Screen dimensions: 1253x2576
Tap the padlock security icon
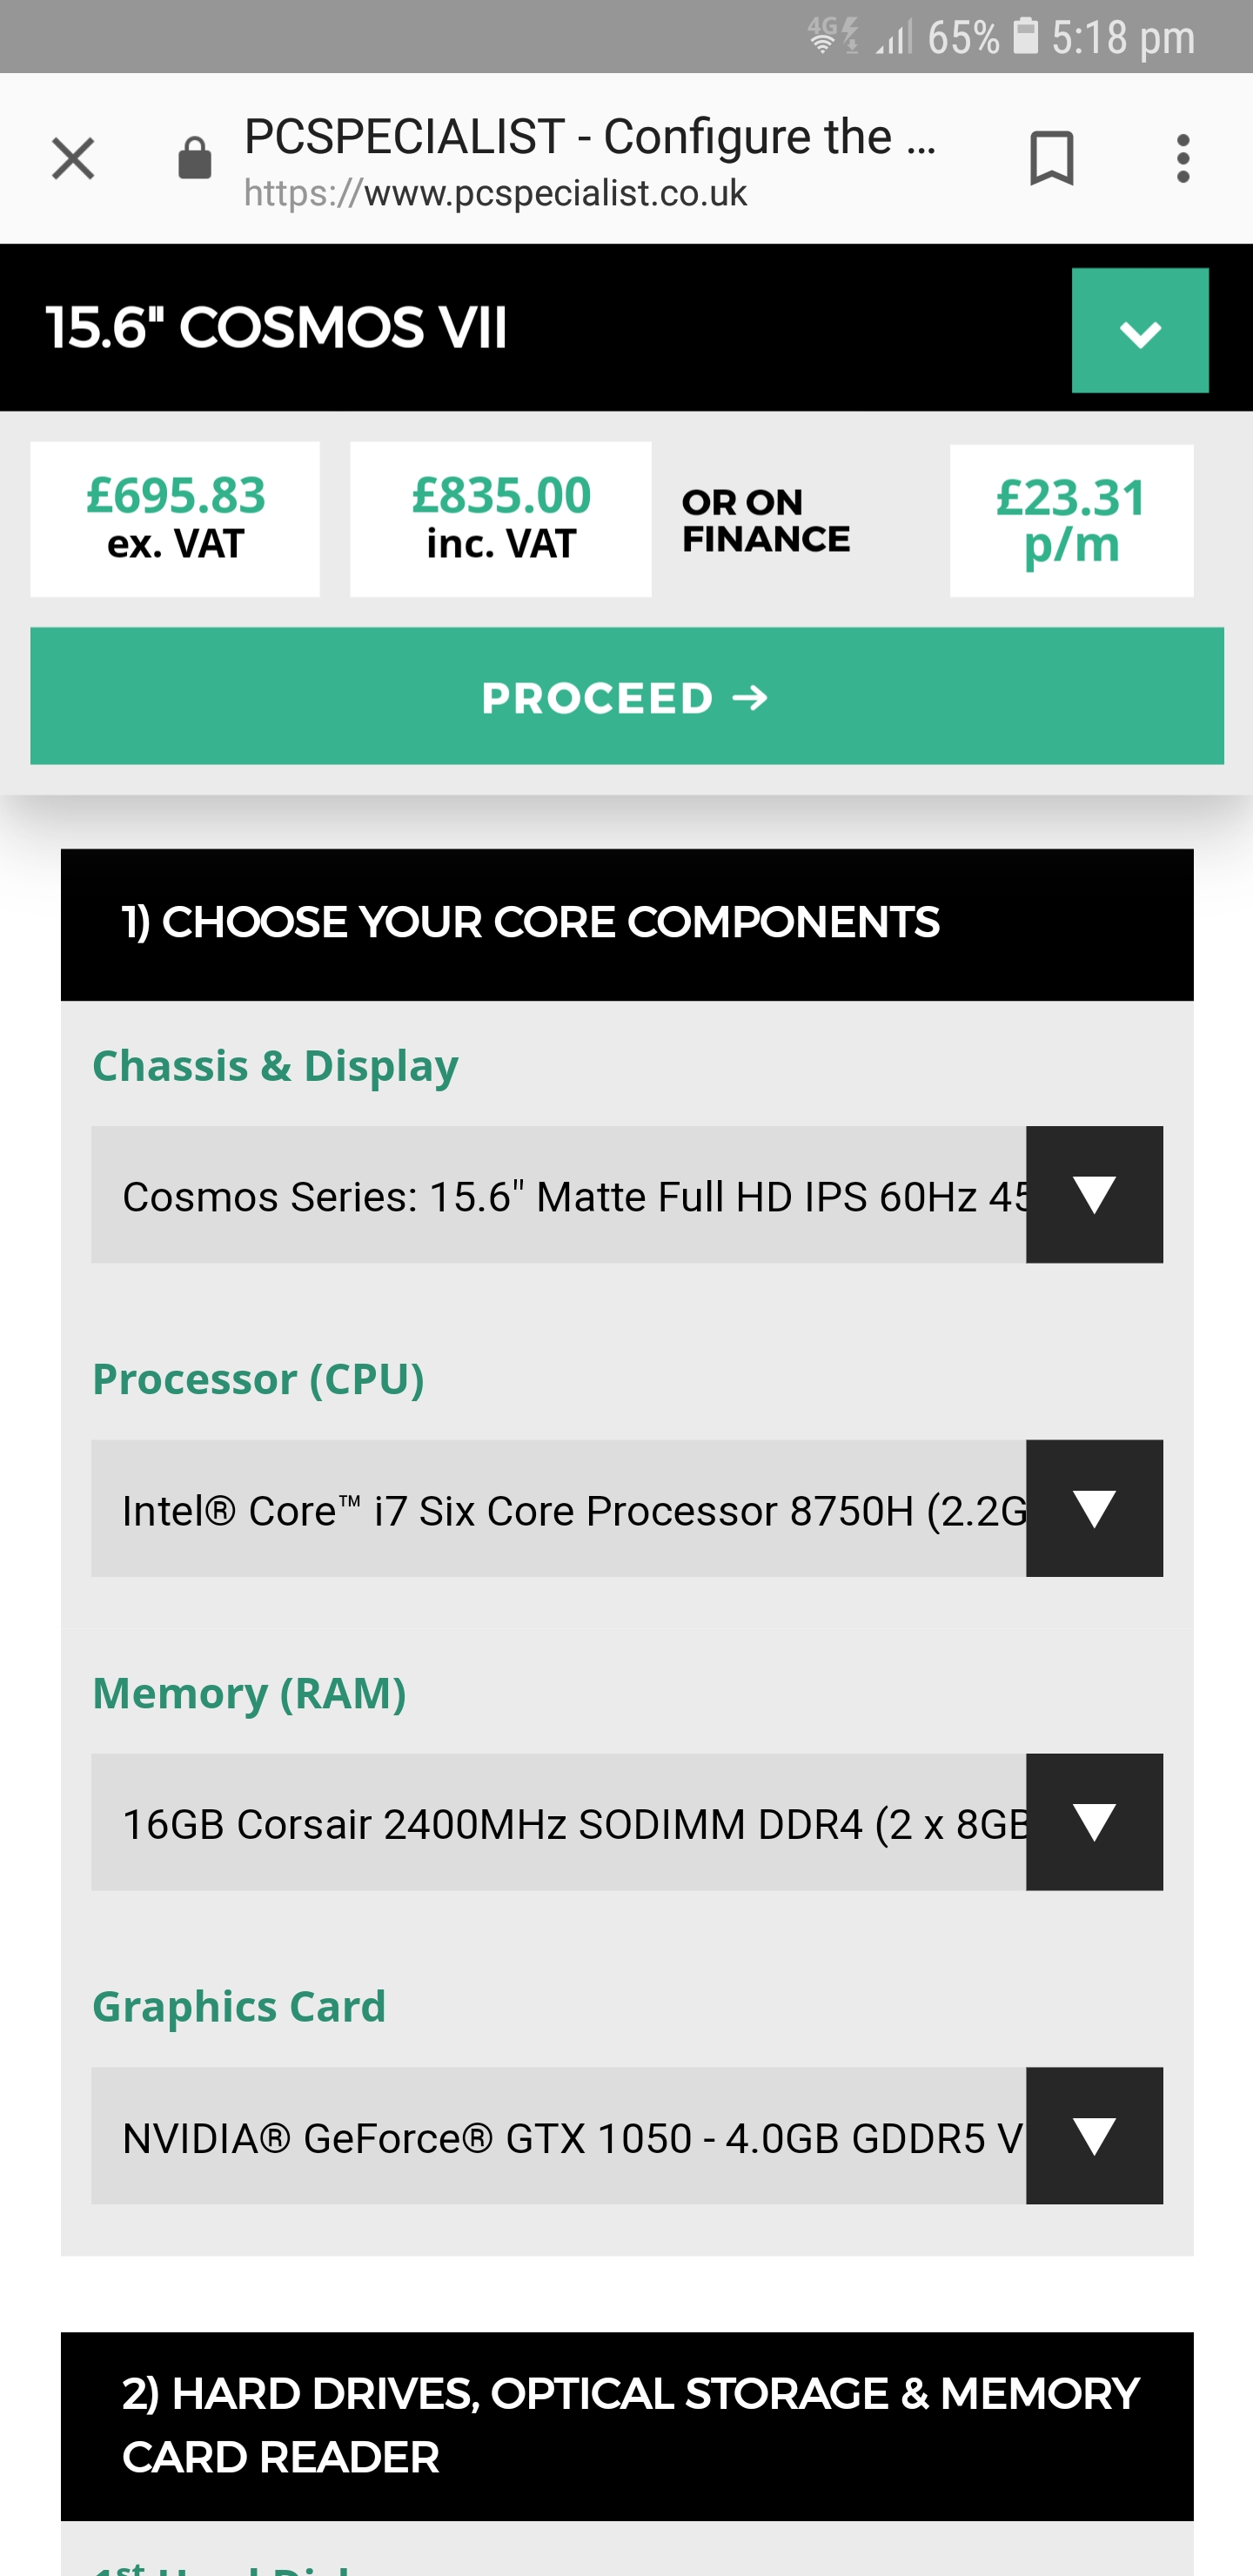(x=194, y=159)
